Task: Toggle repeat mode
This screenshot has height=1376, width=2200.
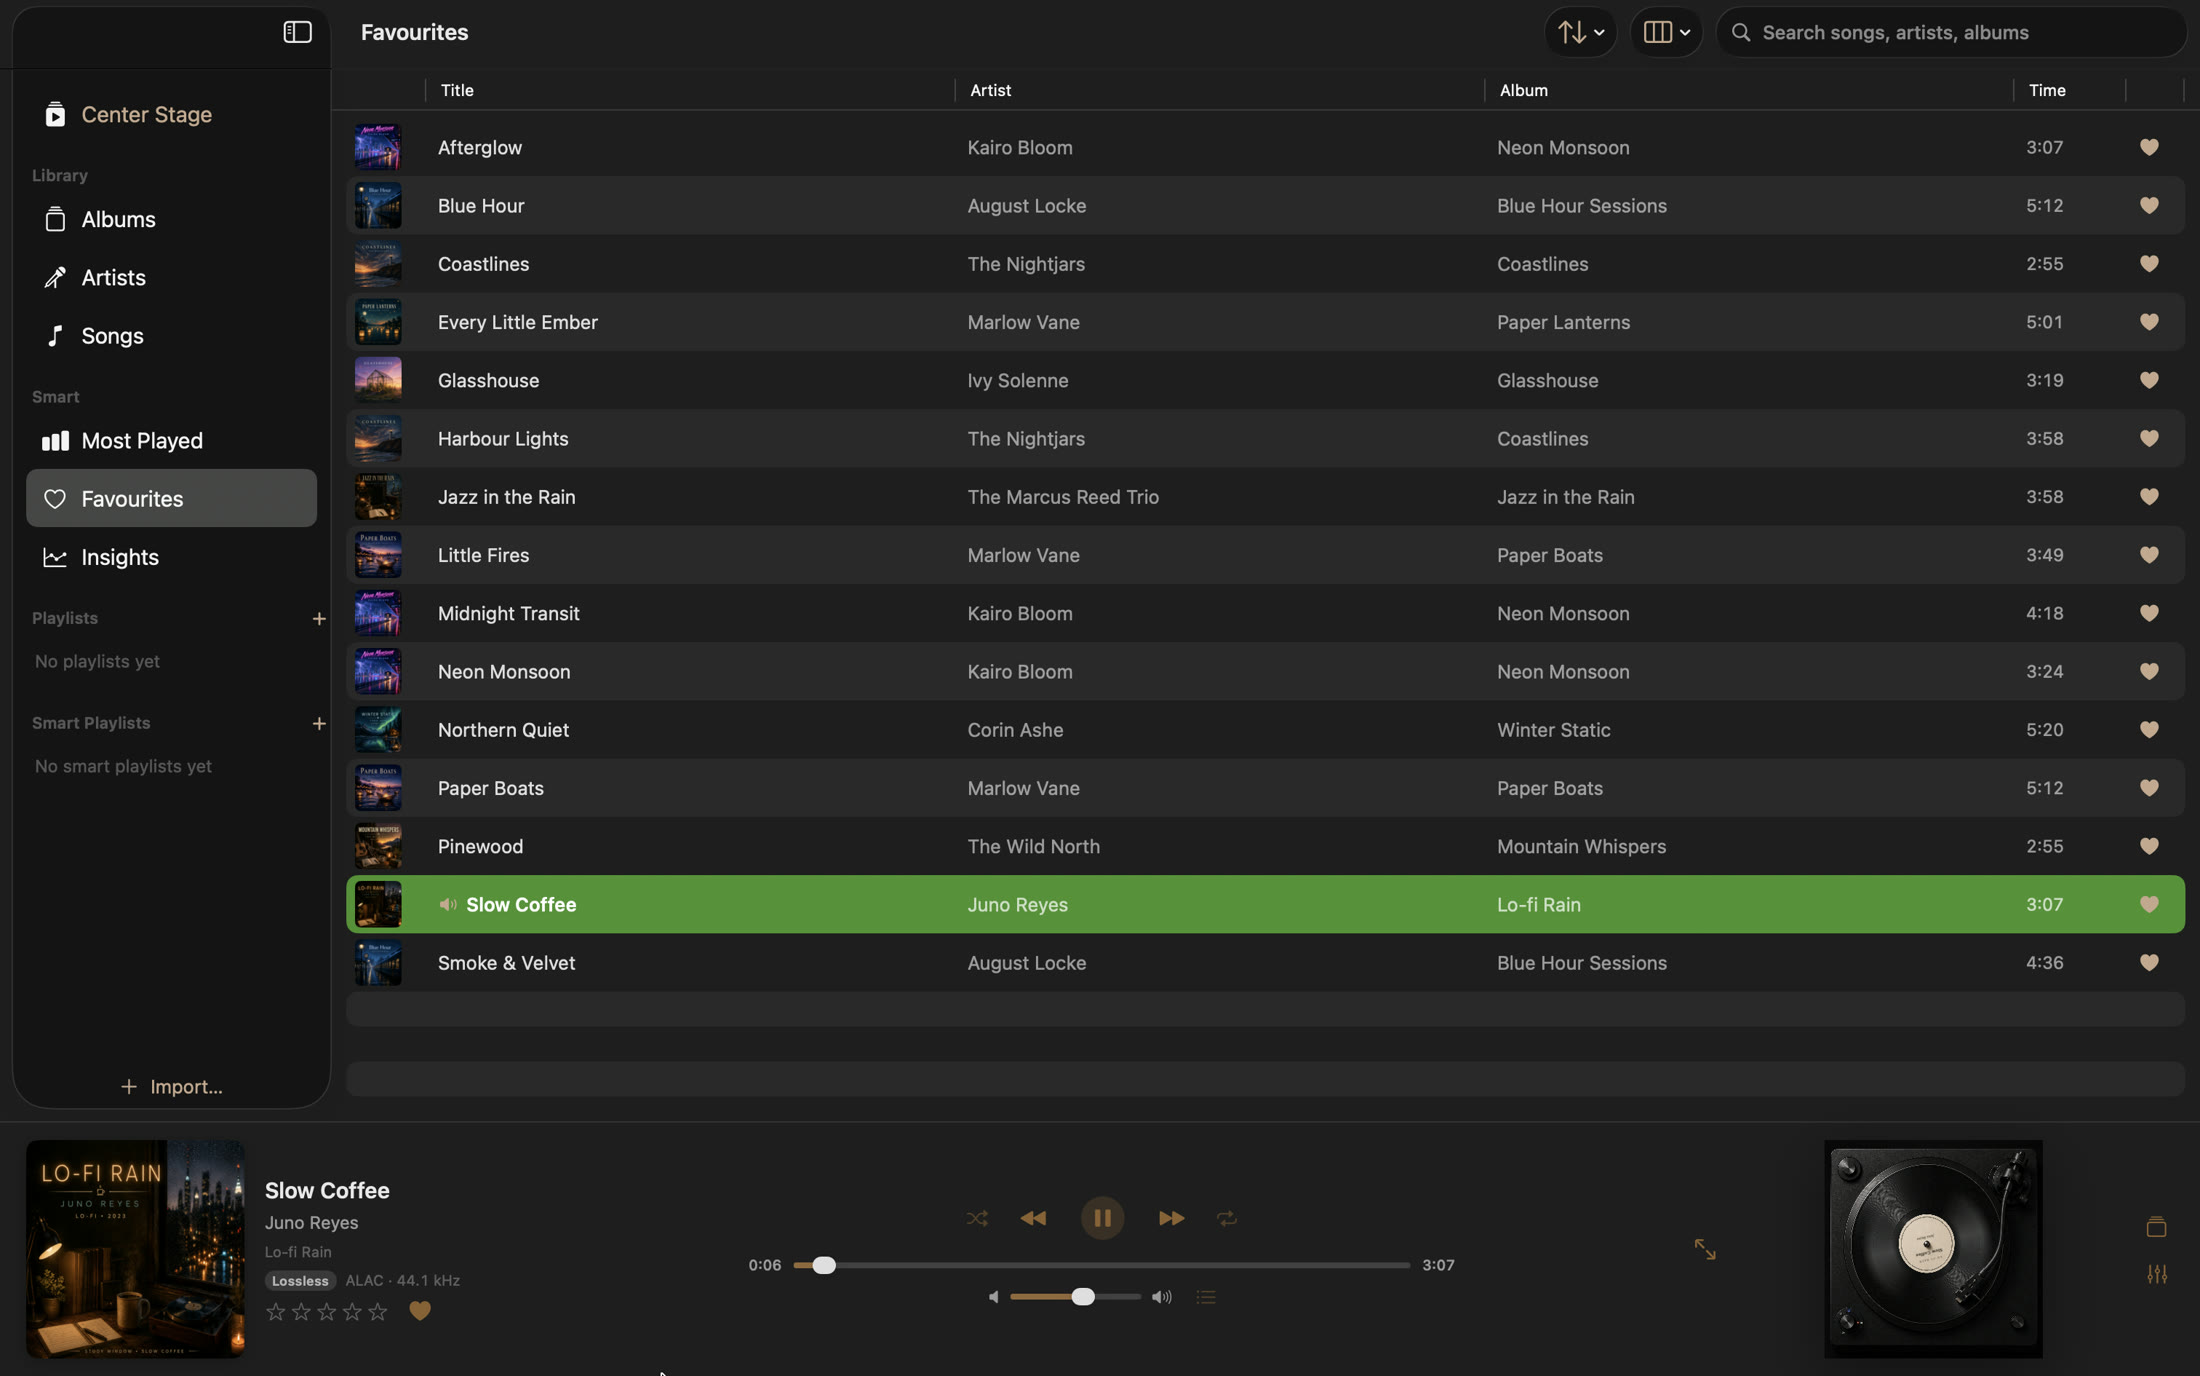Action: [1227, 1218]
